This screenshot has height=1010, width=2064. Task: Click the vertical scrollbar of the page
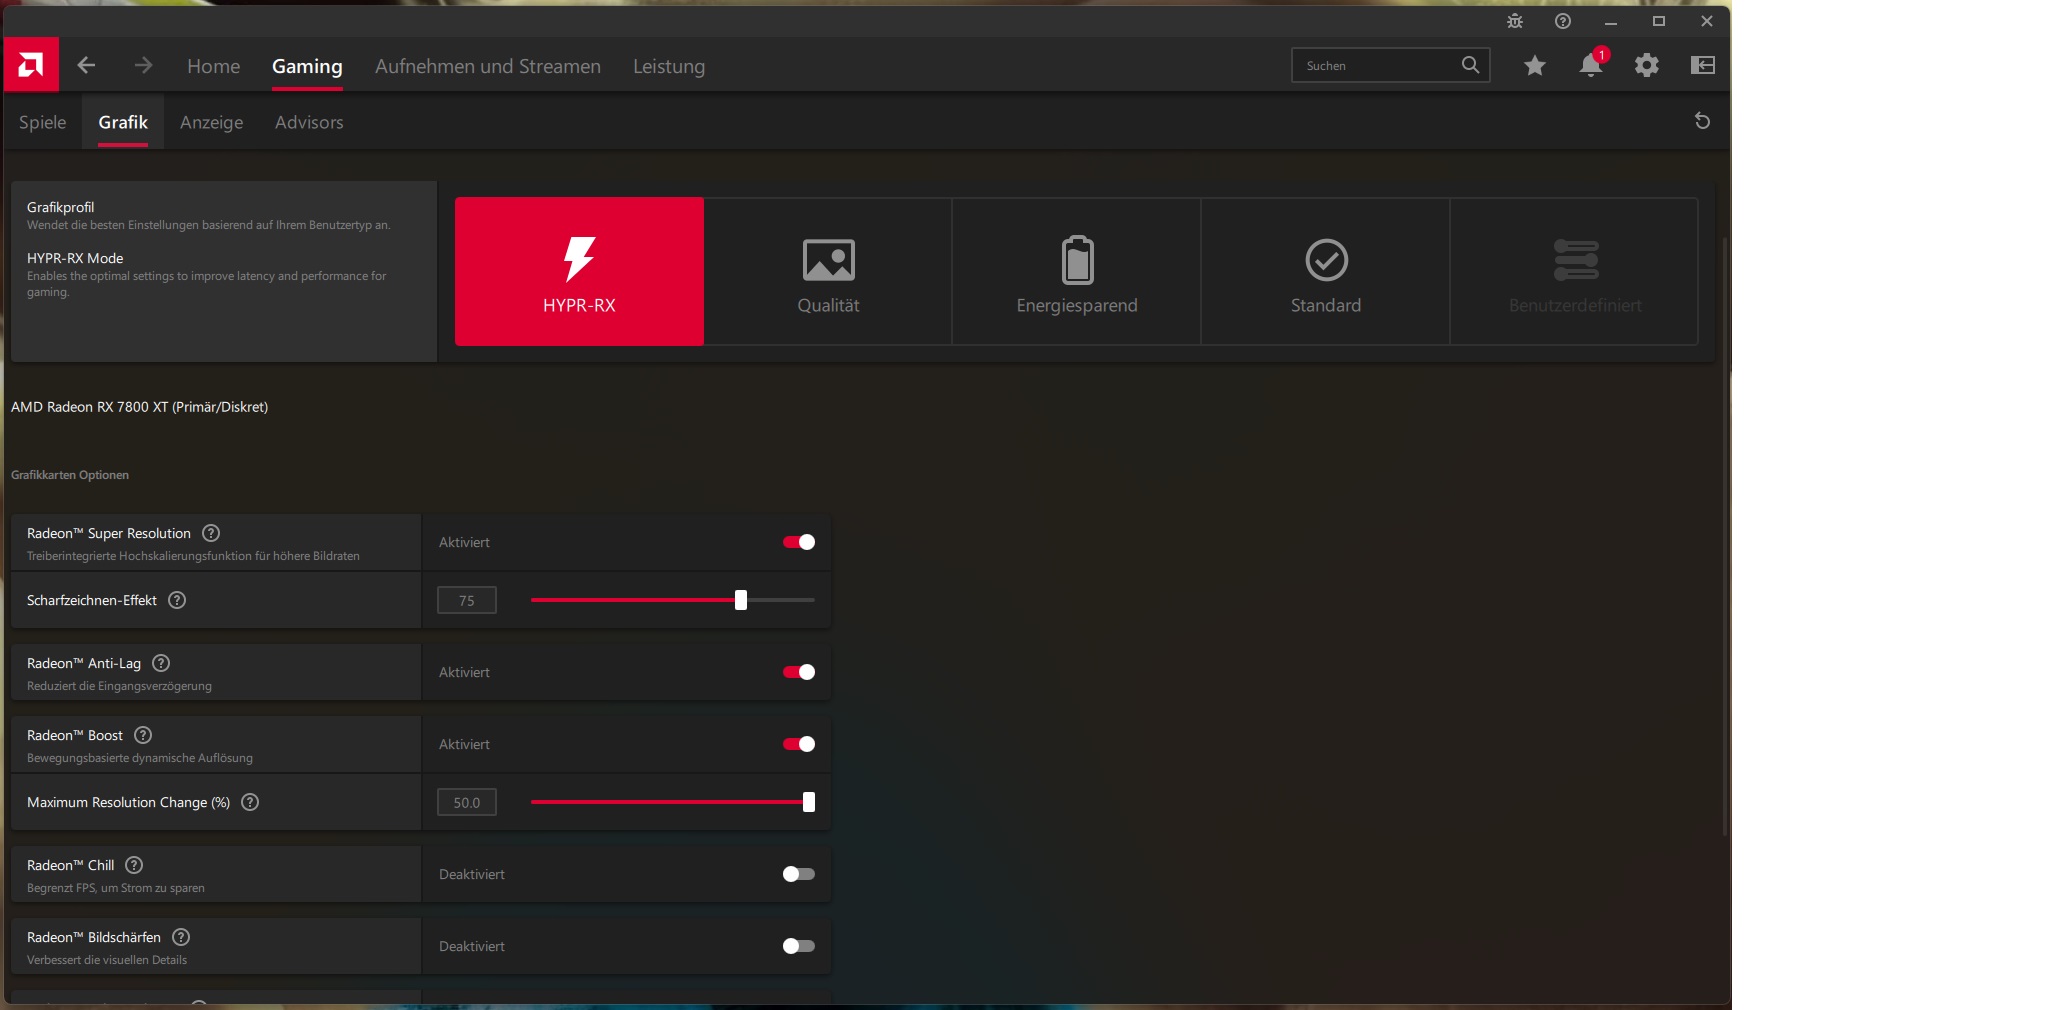pos(1725,536)
